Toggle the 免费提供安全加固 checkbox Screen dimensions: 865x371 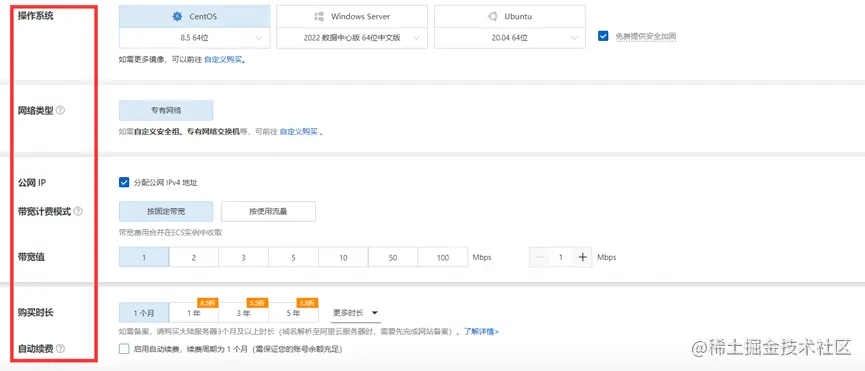coord(603,36)
